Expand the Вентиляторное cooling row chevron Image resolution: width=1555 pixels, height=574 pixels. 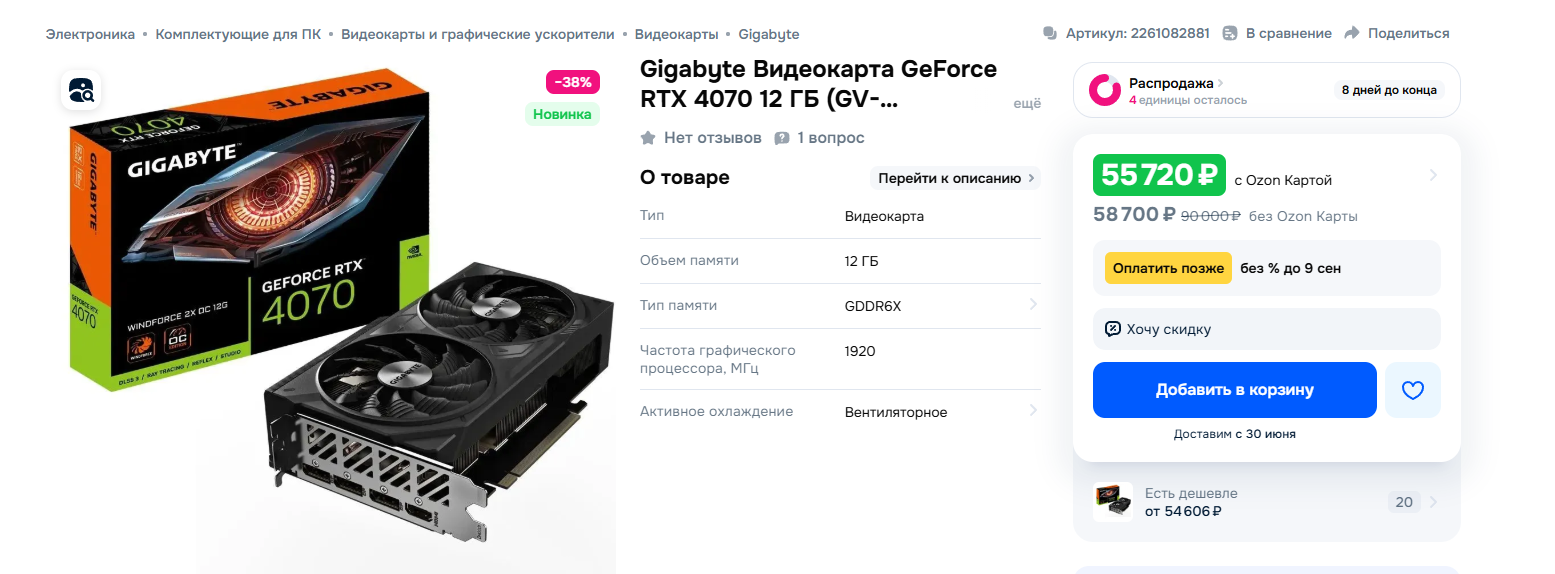click(x=1032, y=410)
